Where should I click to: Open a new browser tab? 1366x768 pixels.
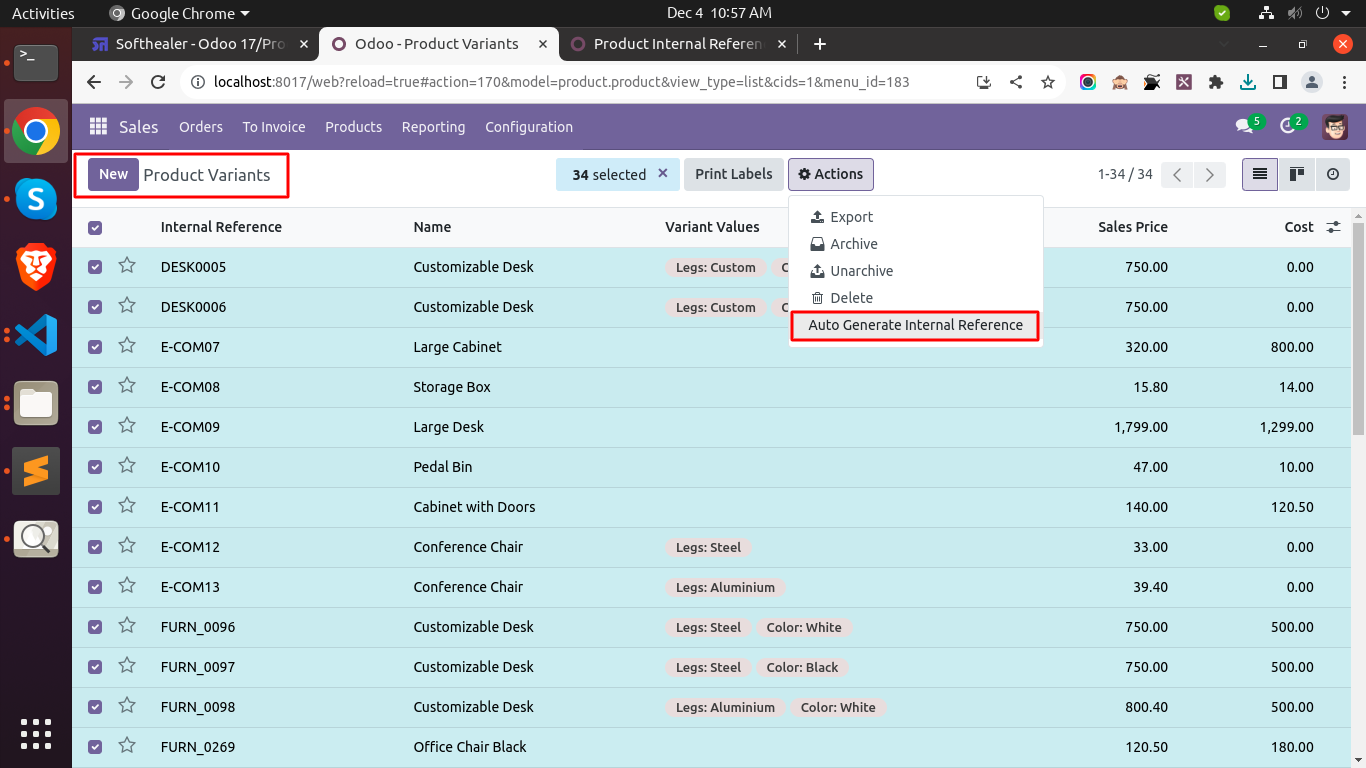(x=820, y=44)
